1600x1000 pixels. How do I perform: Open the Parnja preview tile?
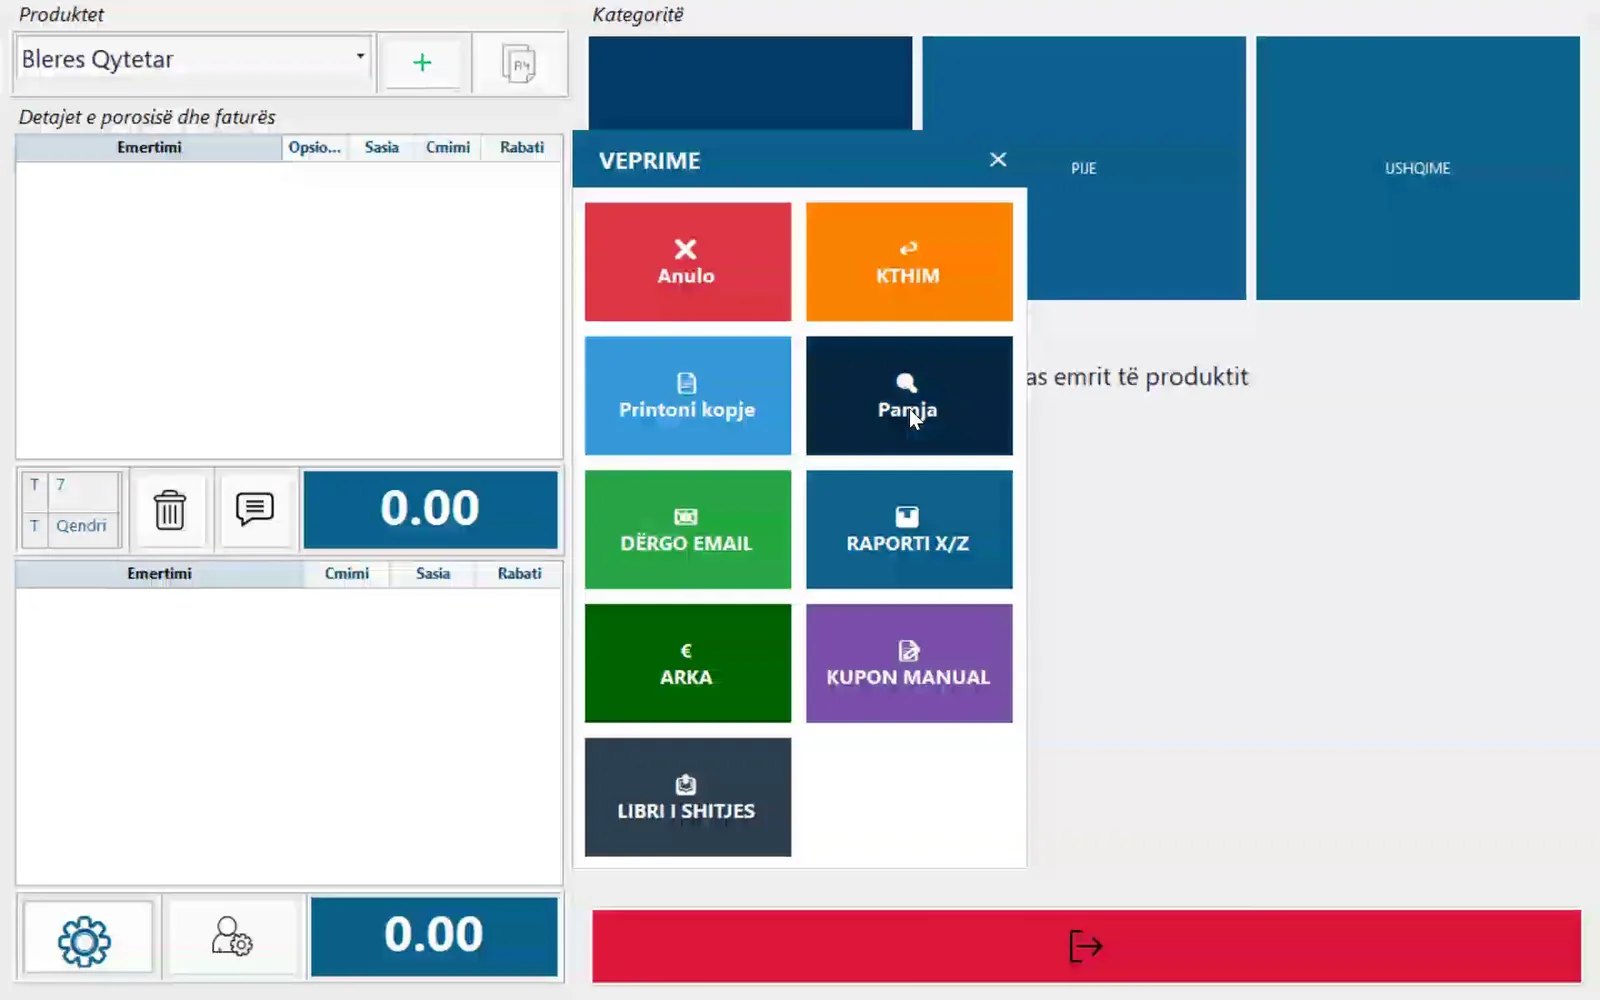[909, 396]
